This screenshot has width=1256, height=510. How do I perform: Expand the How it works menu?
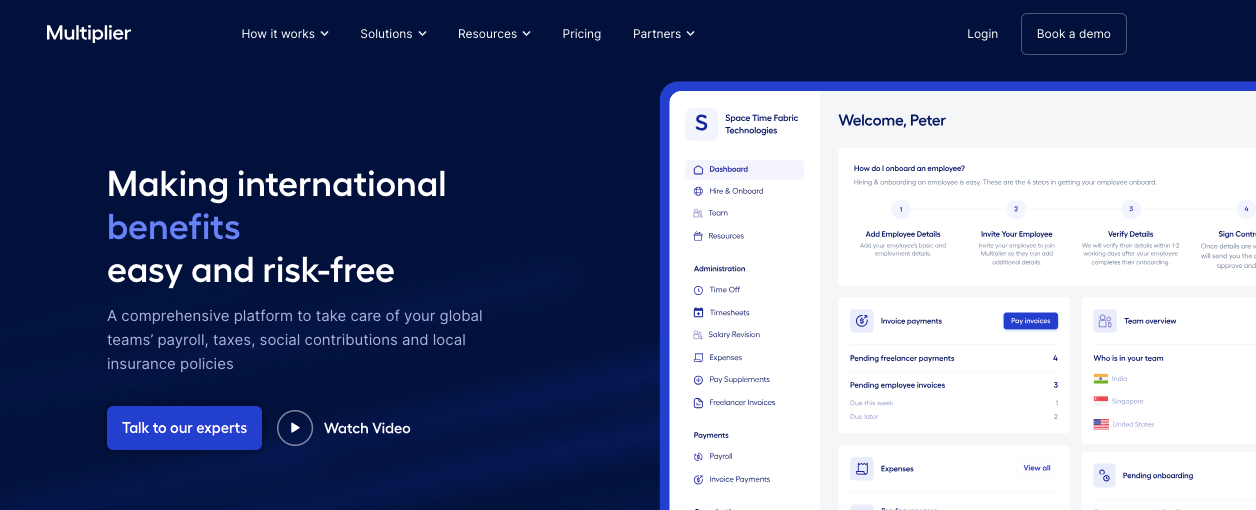285,34
